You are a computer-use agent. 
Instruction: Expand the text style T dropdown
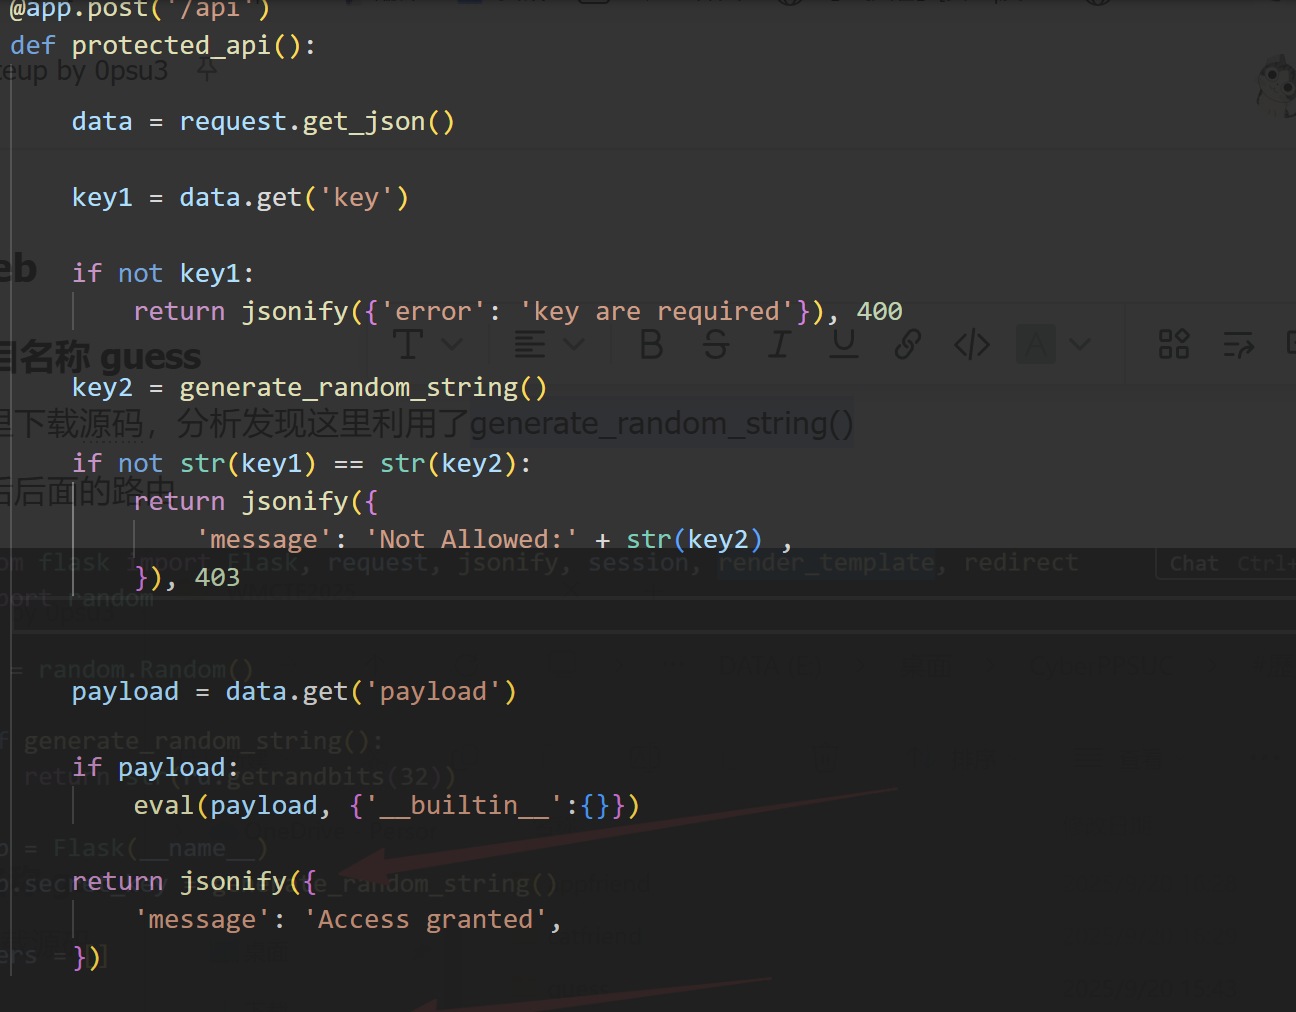[452, 345]
